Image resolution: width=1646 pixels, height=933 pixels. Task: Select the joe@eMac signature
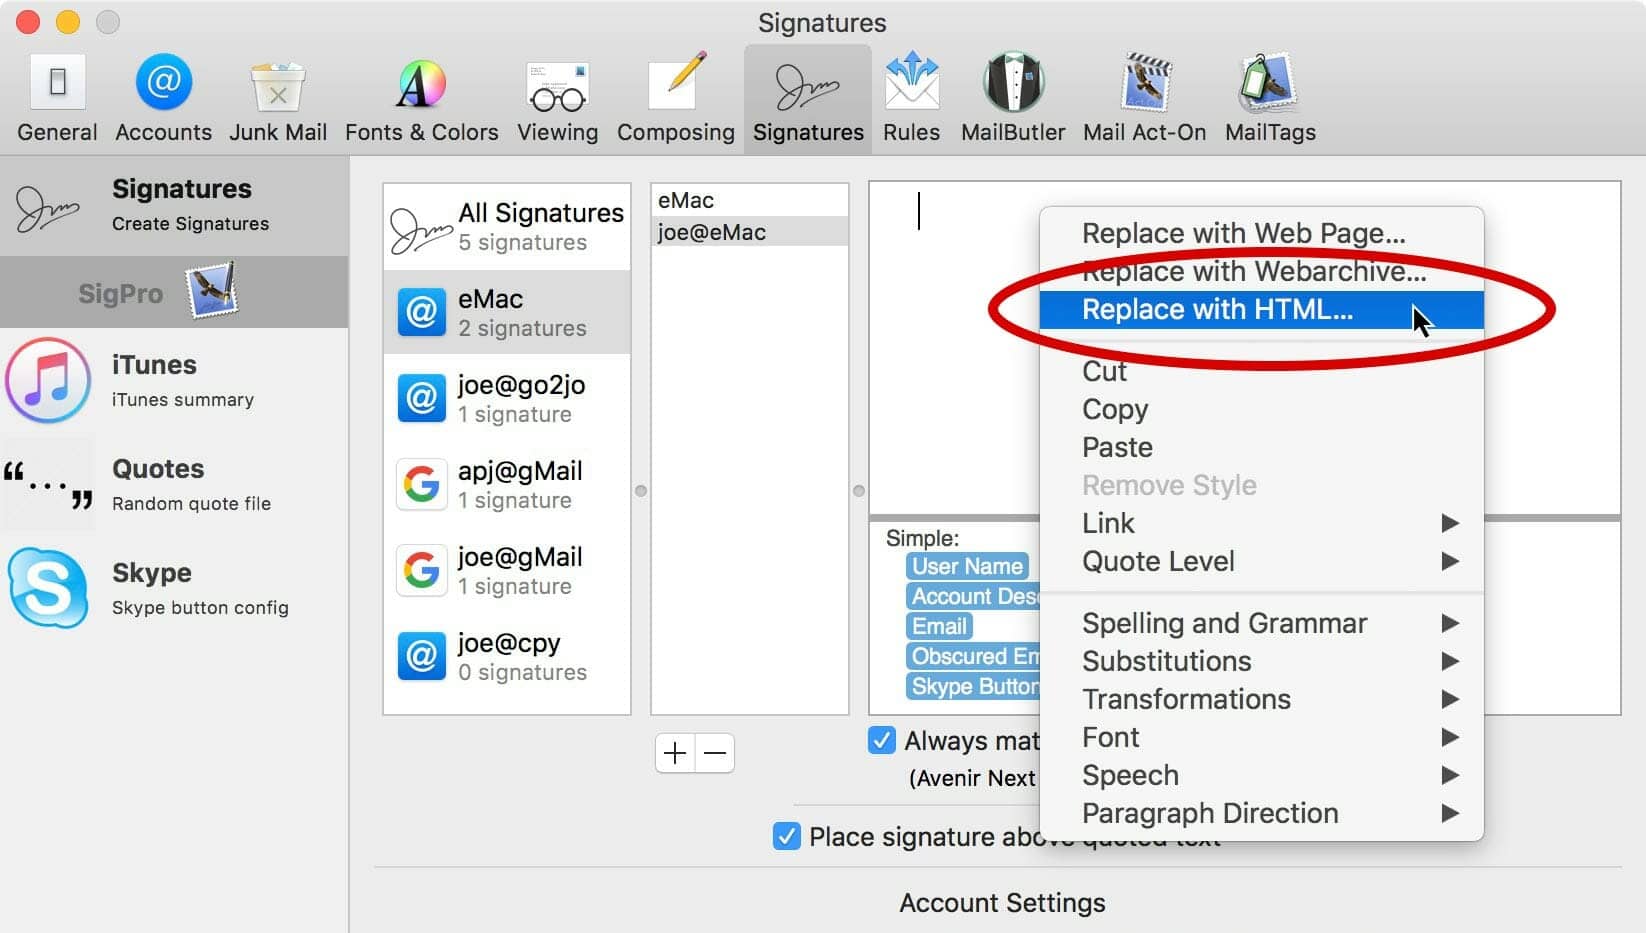tap(749, 232)
